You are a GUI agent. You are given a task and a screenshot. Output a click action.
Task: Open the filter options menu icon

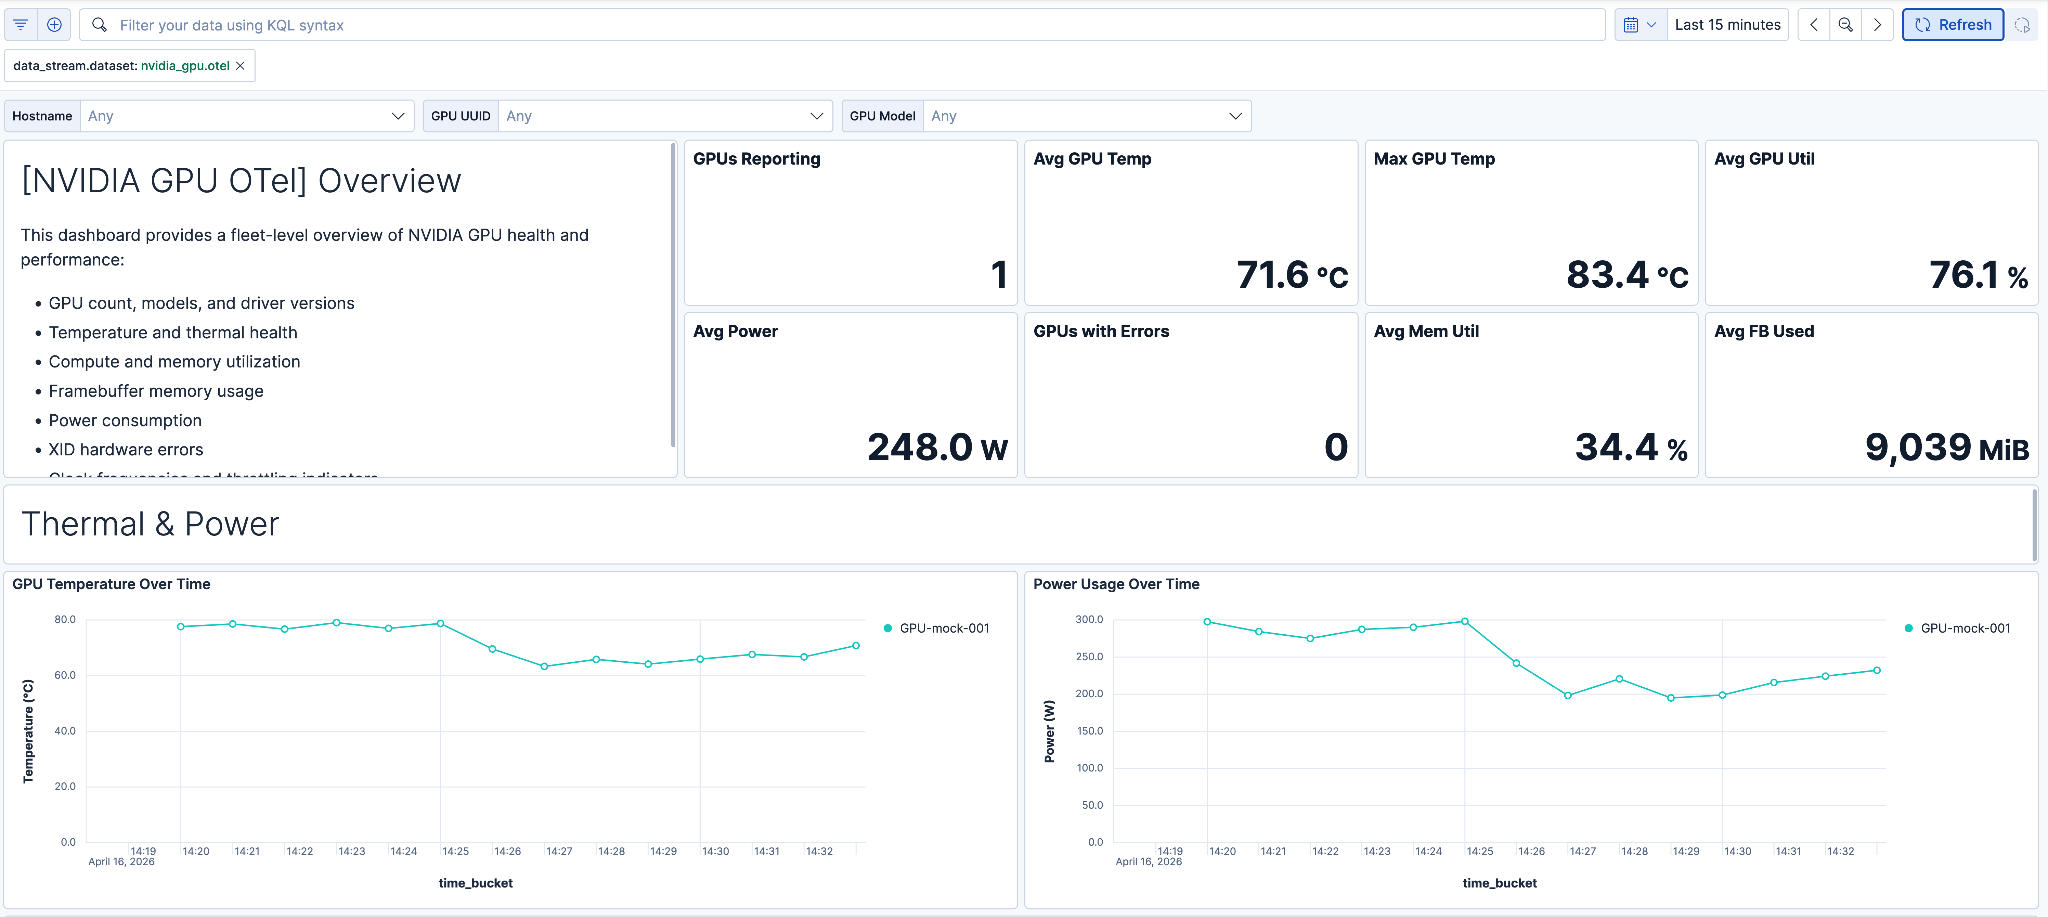pos(21,25)
